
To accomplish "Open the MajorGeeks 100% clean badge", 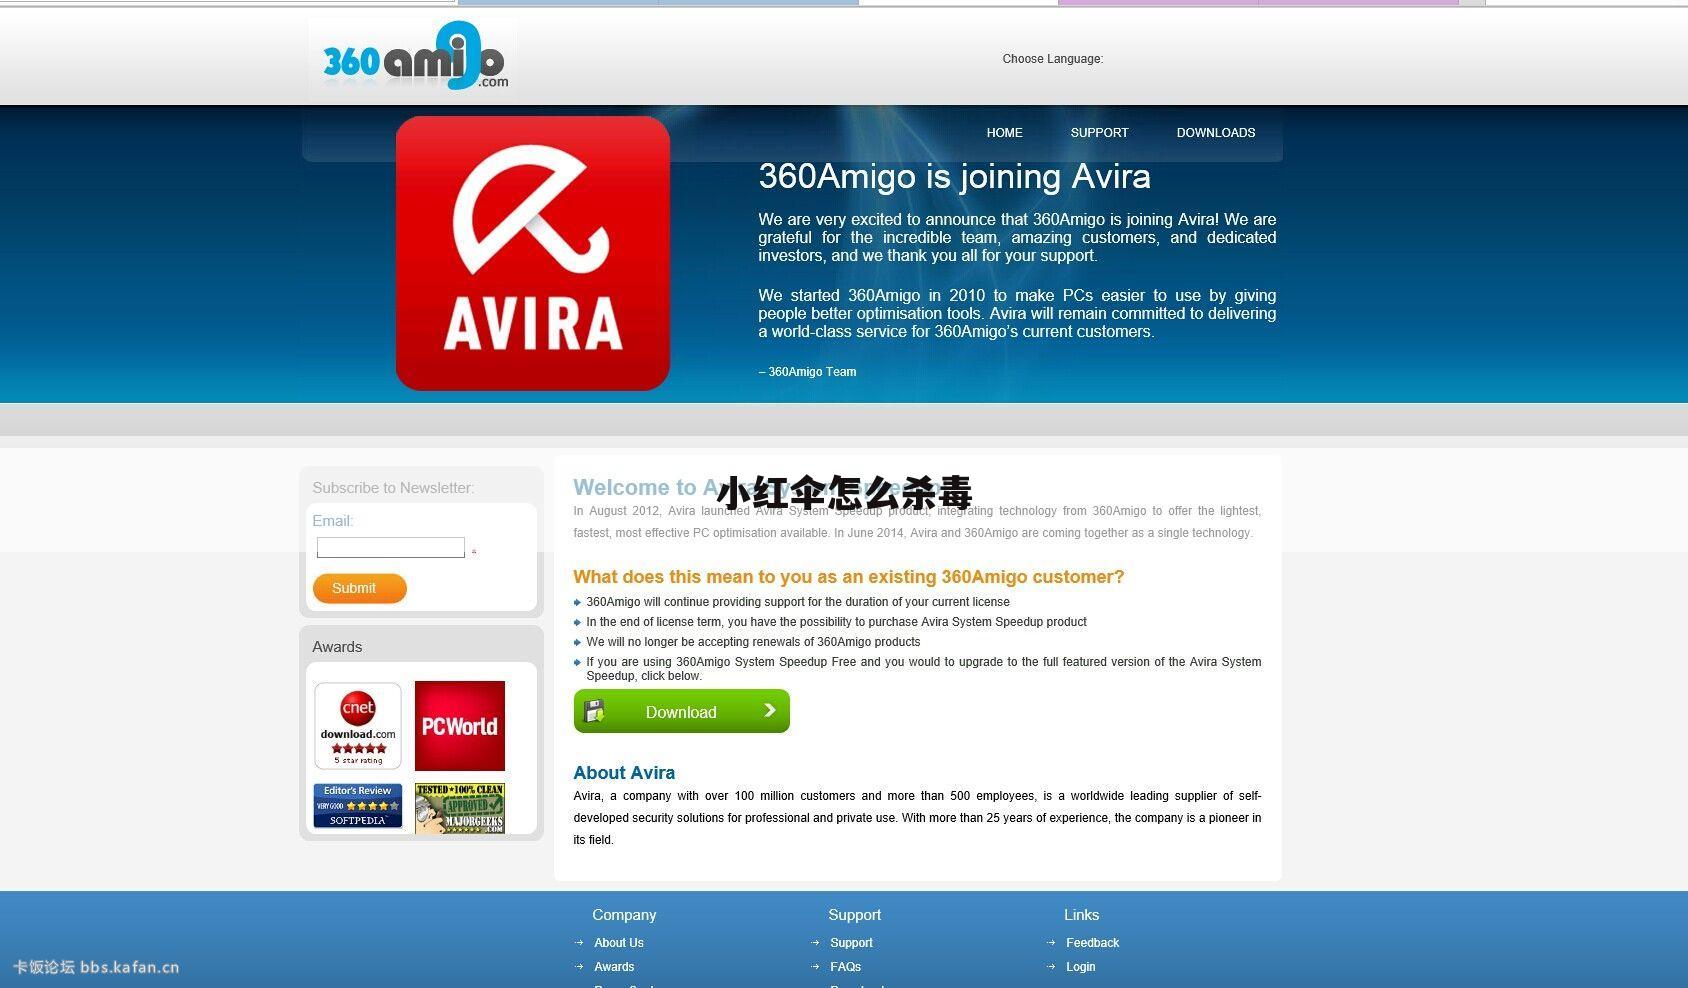I will click(460, 808).
